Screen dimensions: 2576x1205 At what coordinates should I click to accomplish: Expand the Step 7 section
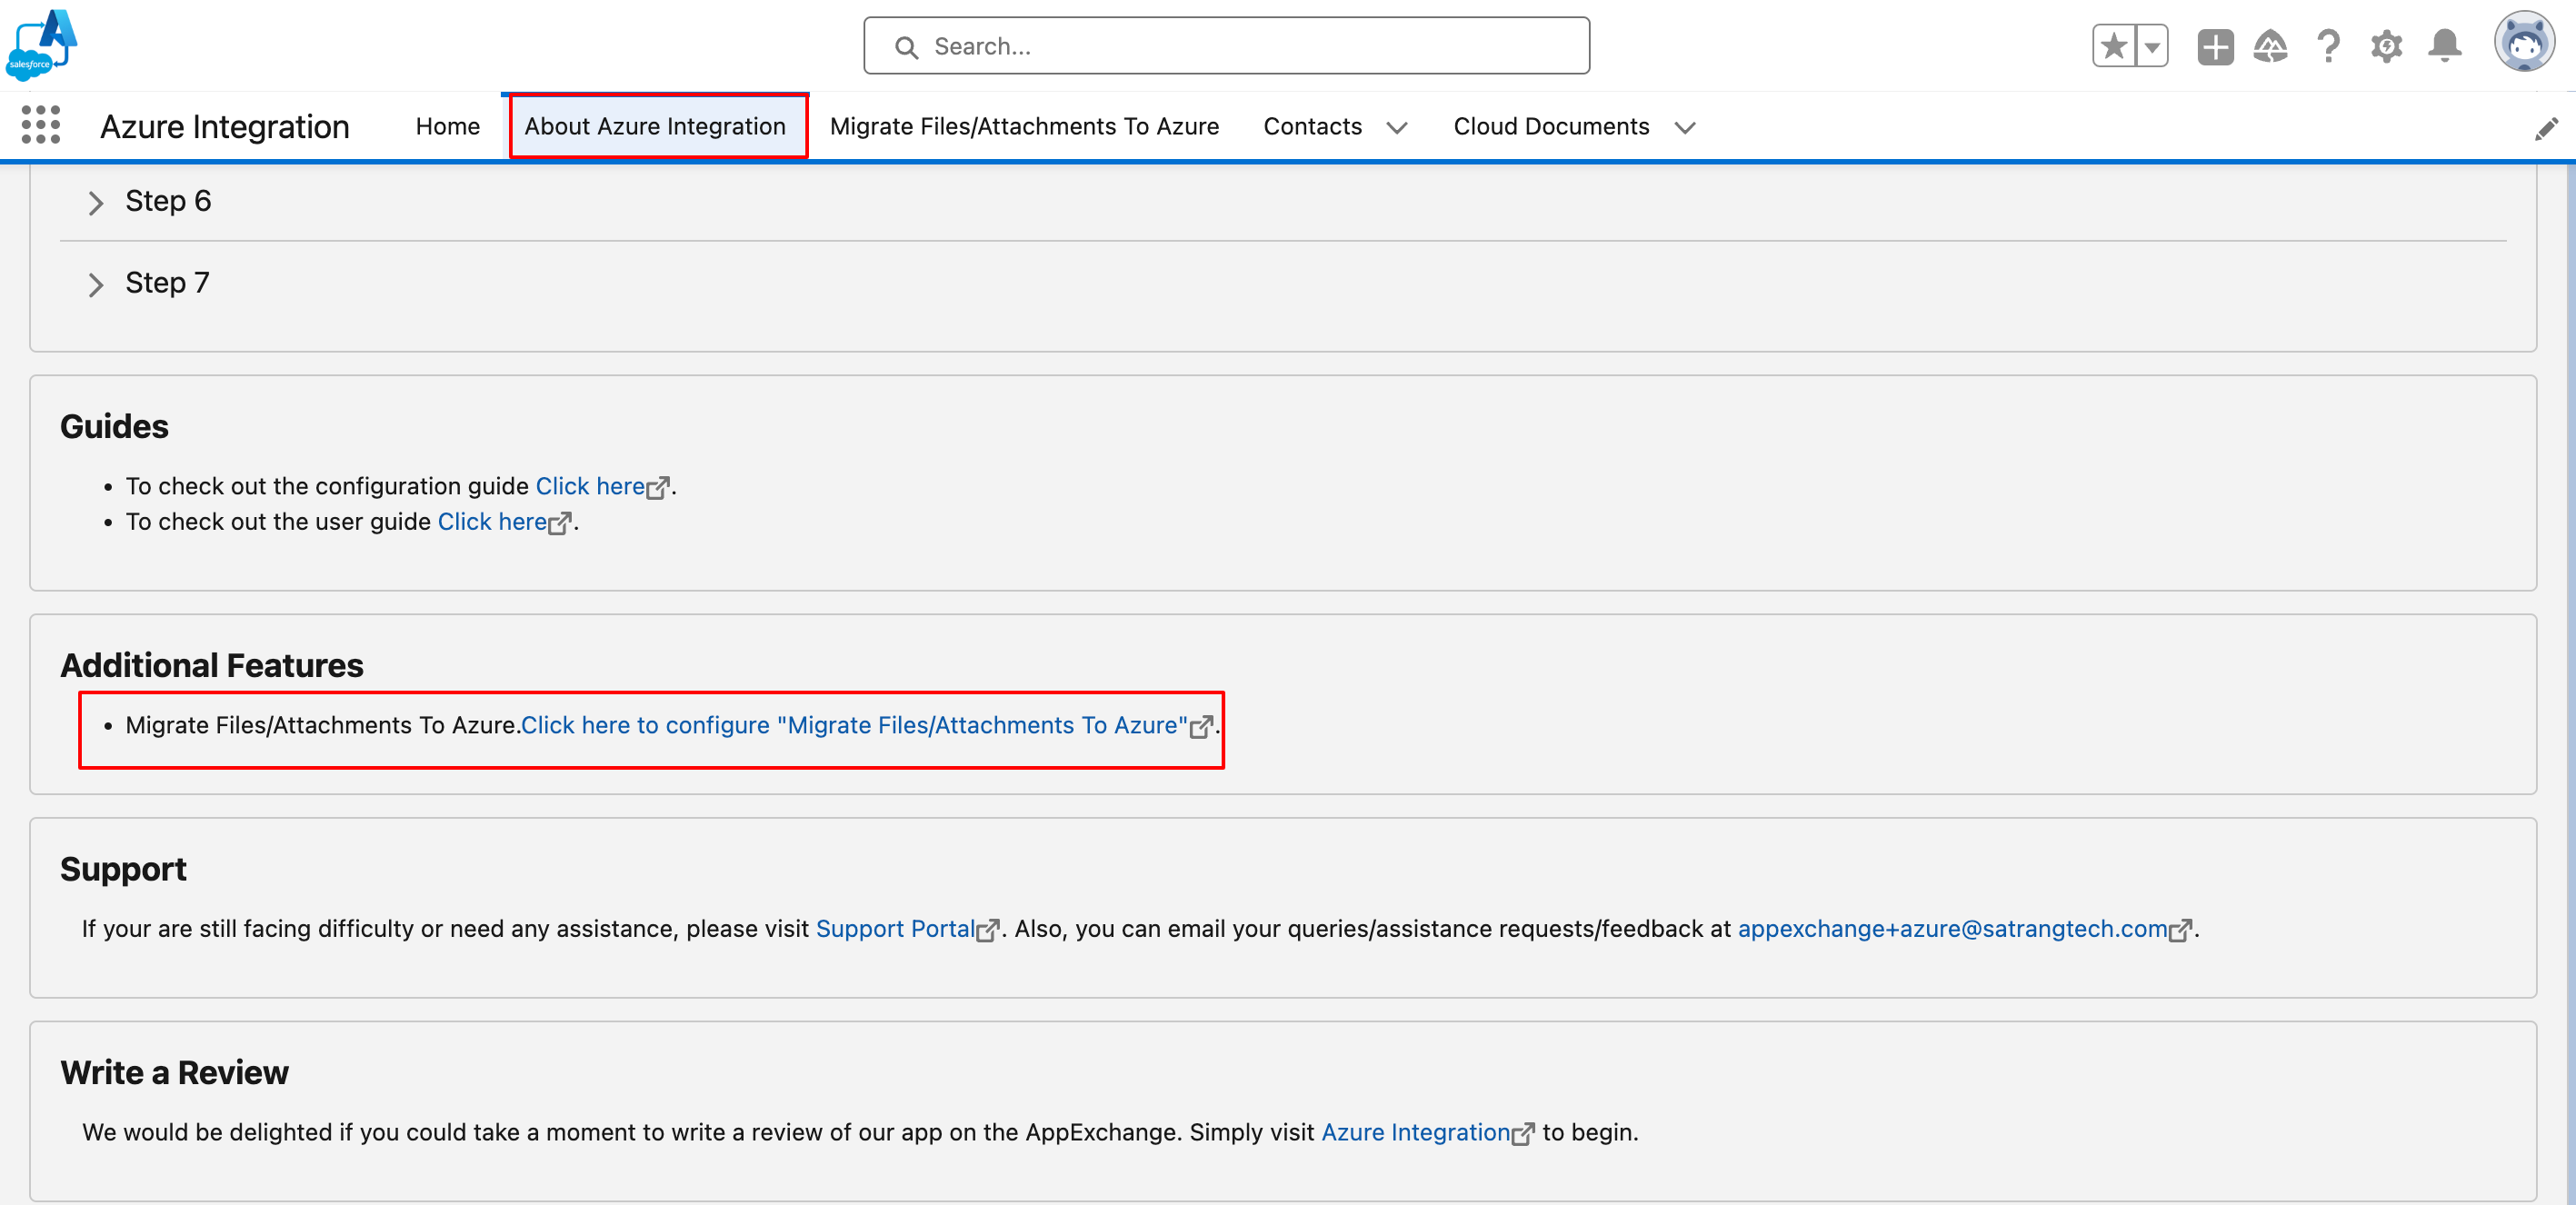coord(96,285)
